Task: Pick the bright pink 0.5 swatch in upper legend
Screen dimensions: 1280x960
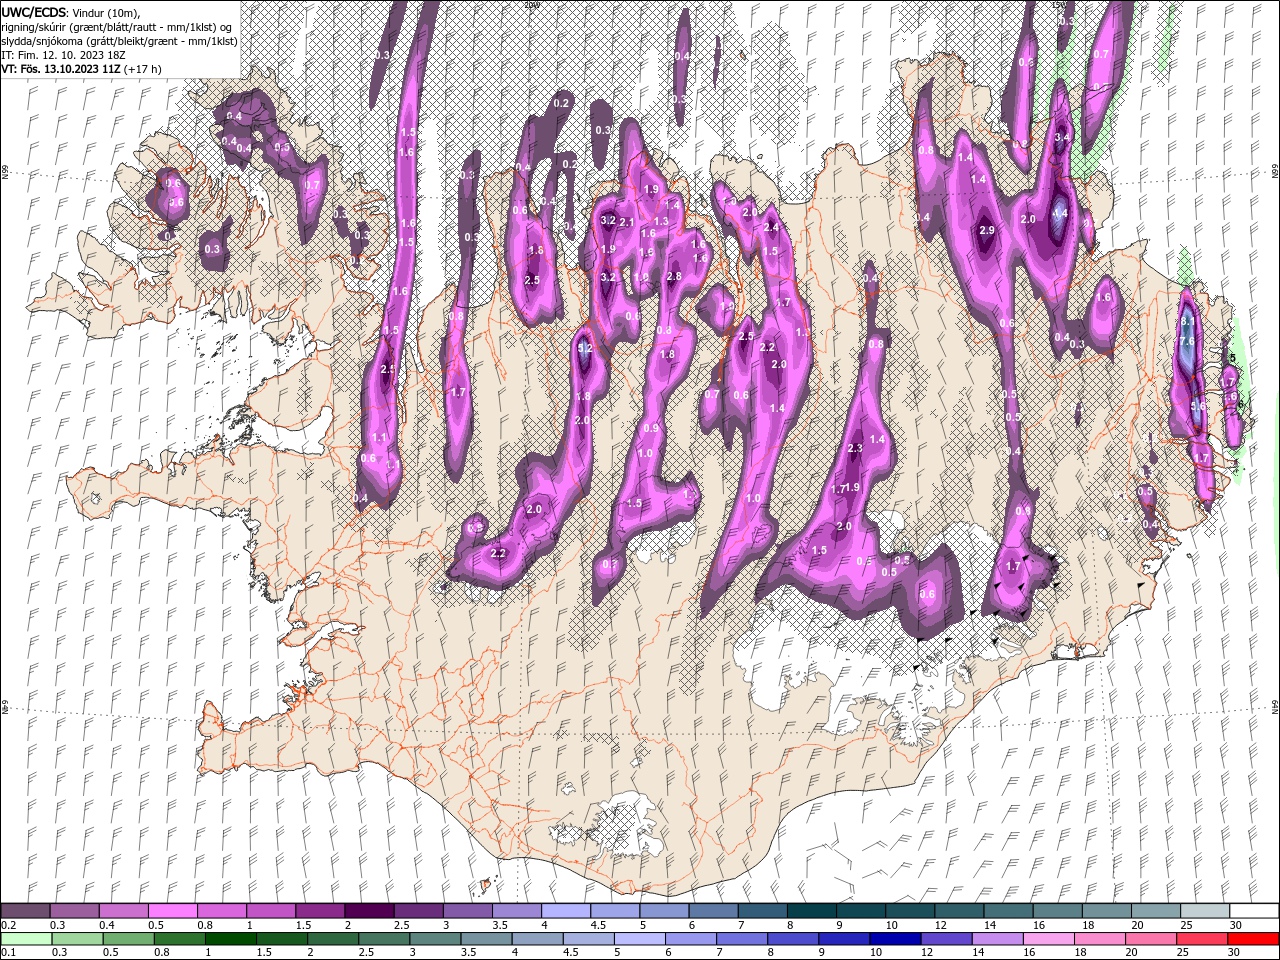Action: click(173, 910)
